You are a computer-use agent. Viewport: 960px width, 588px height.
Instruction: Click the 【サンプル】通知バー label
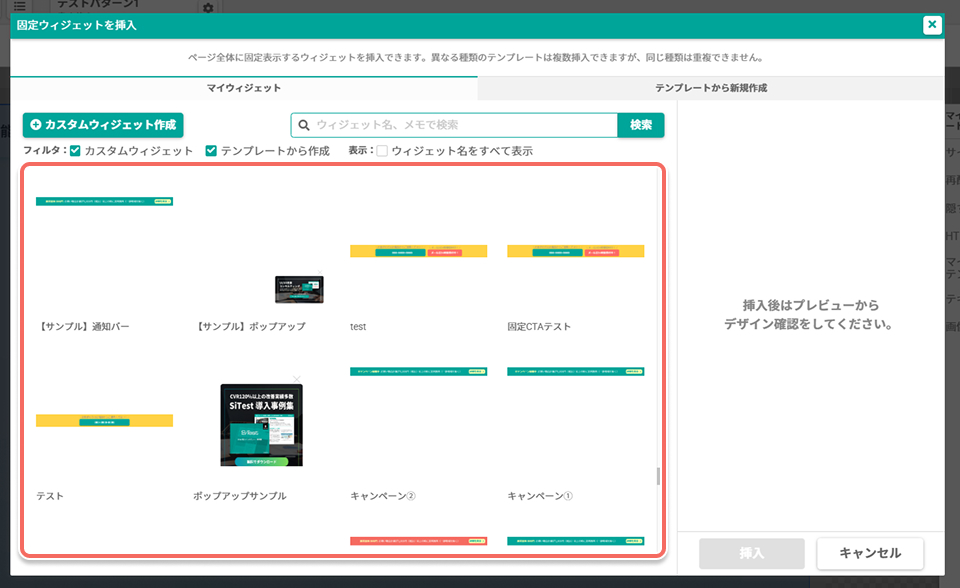click(x=83, y=326)
